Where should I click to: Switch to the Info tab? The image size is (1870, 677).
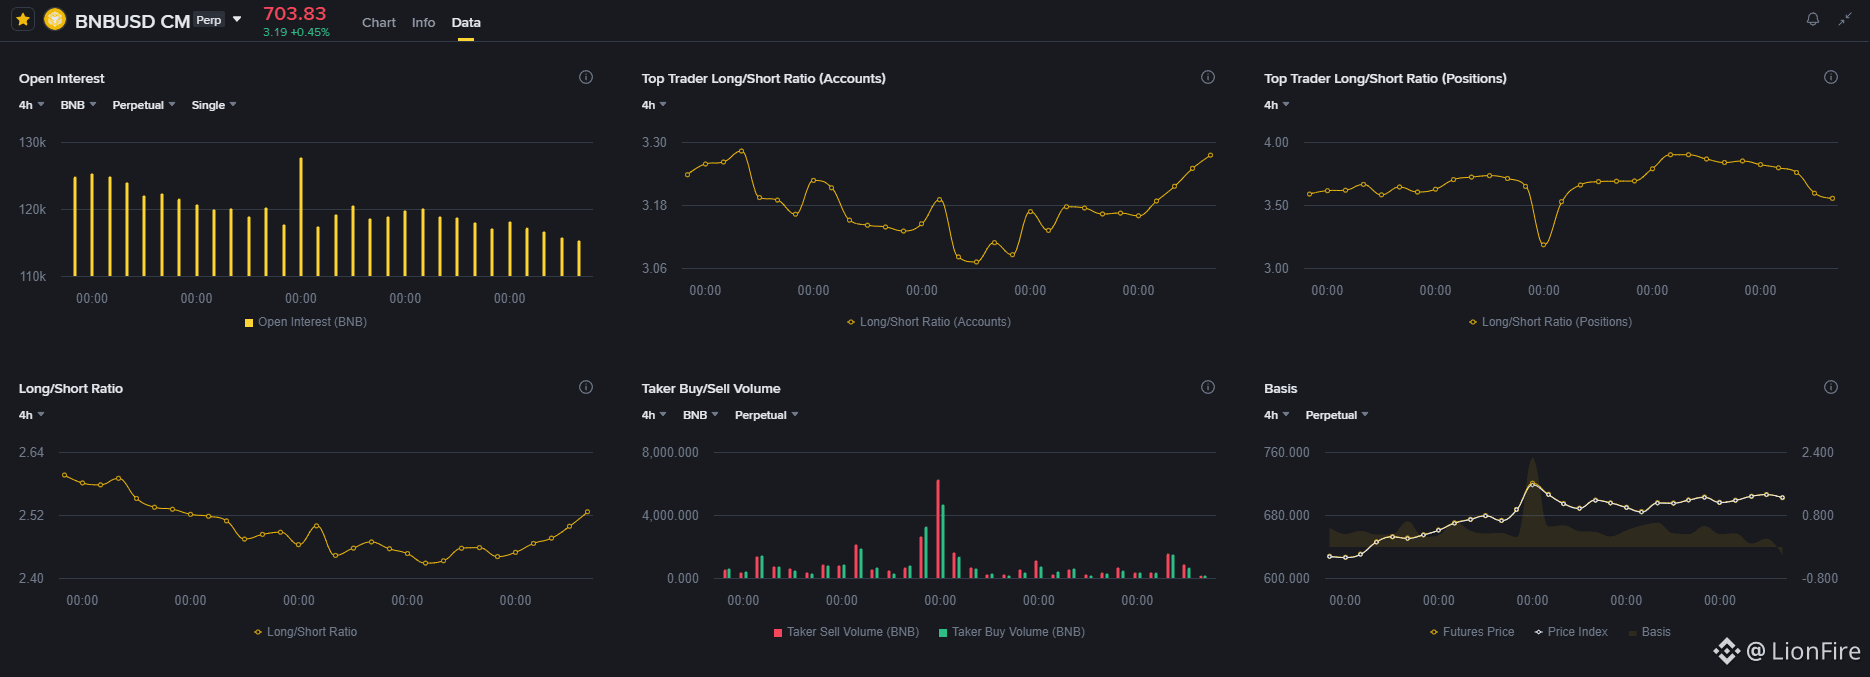click(423, 22)
